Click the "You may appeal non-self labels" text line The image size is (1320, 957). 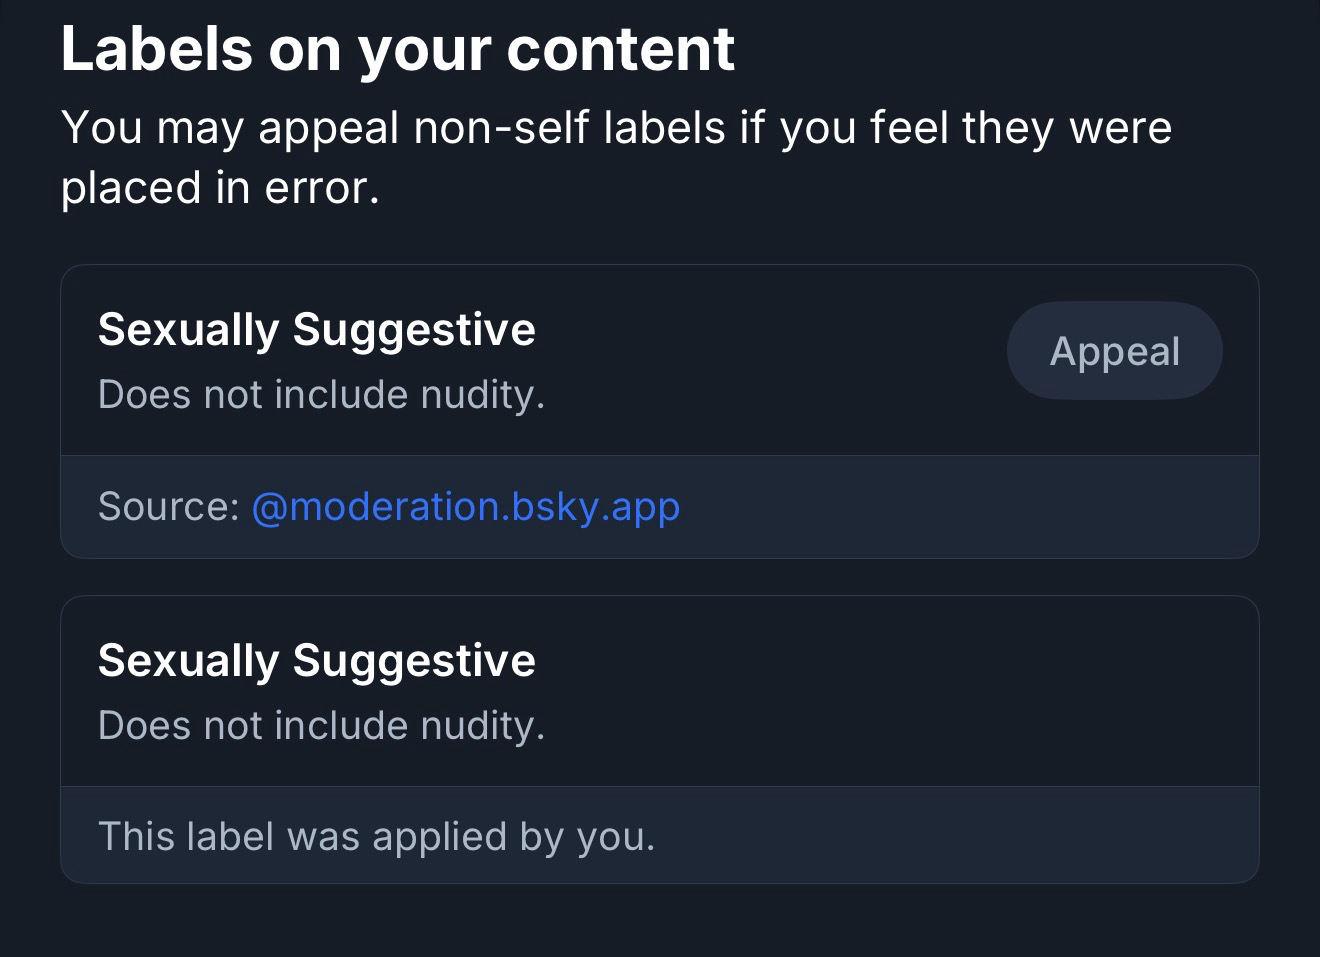point(615,128)
